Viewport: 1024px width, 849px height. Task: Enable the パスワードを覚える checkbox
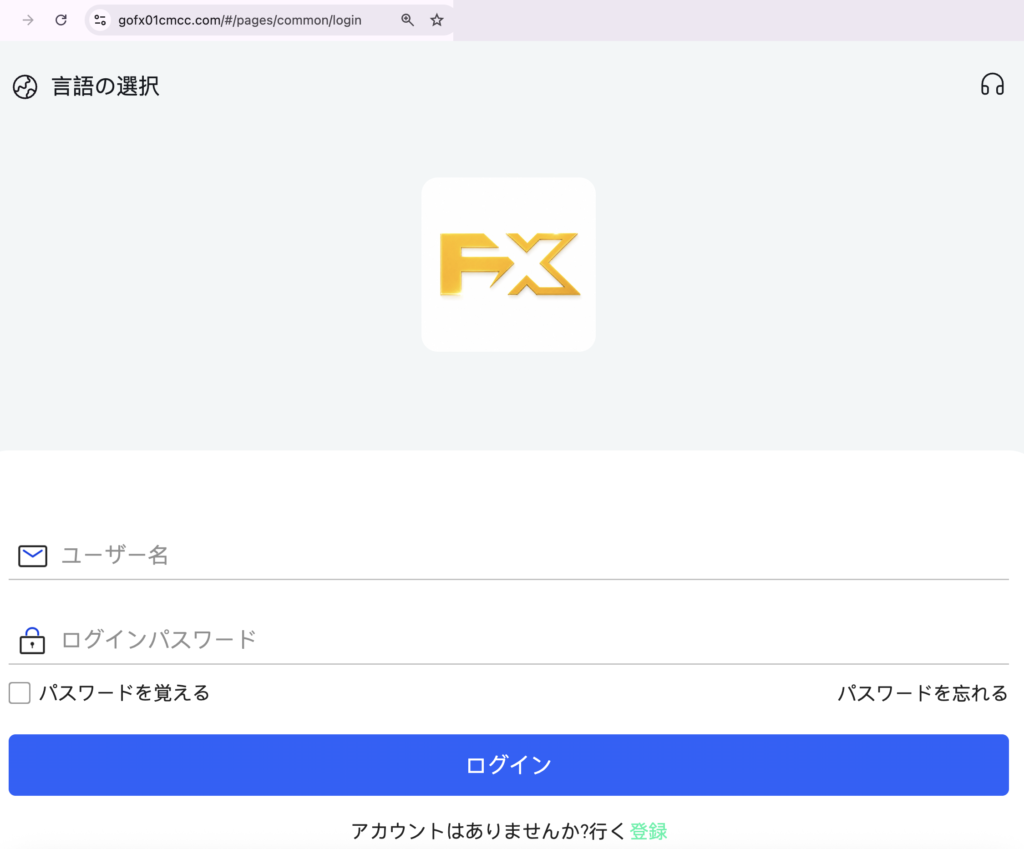pyautogui.click(x=20, y=693)
